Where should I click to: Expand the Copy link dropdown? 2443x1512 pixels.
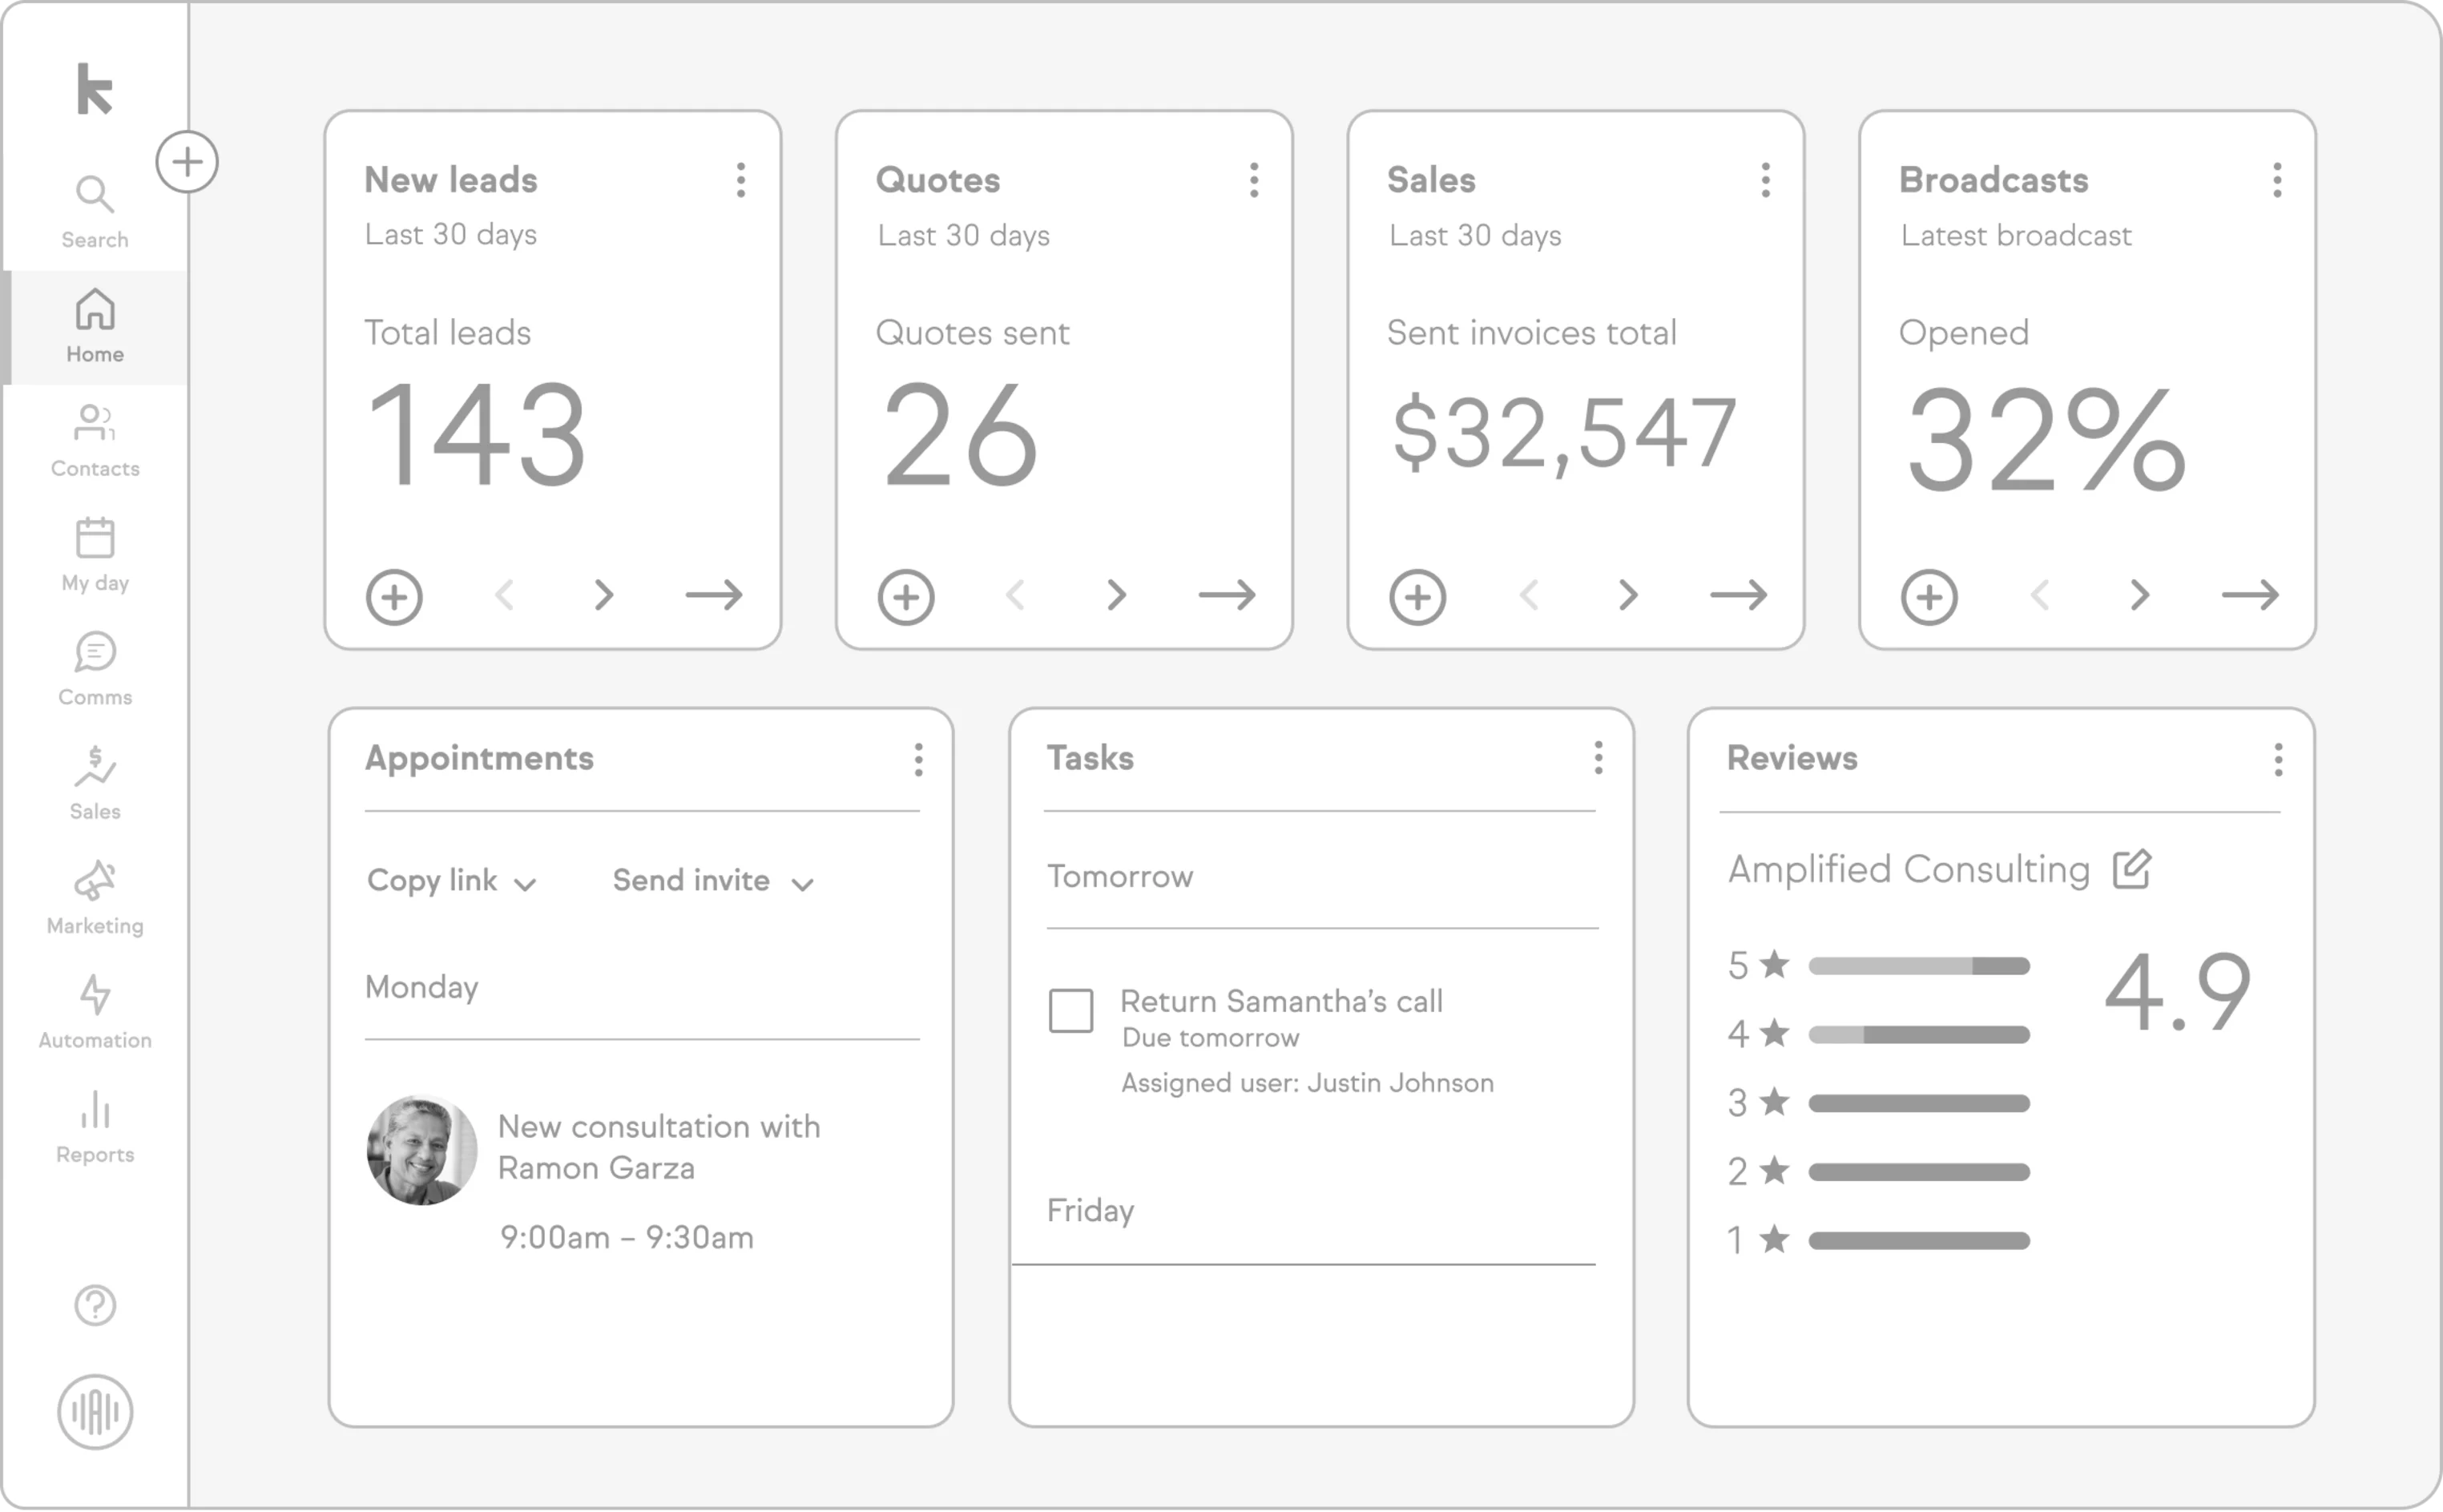tap(452, 881)
